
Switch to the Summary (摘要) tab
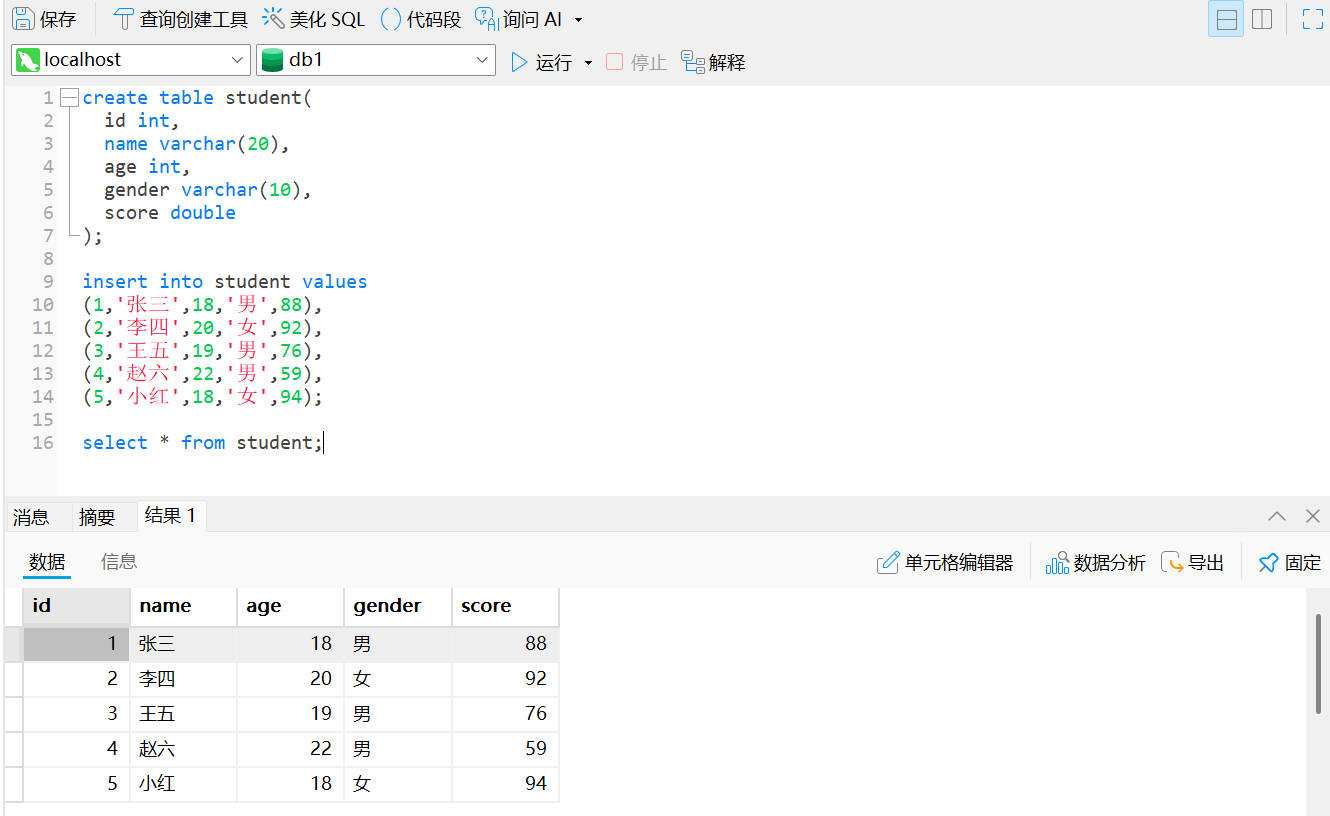tap(97, 517)
